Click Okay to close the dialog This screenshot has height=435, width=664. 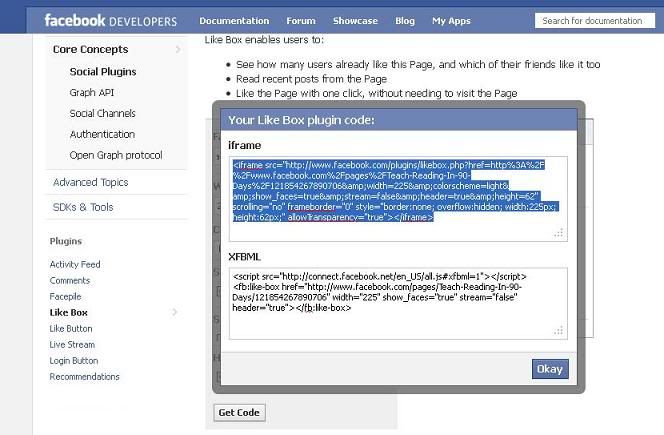[x=550, y=369]
